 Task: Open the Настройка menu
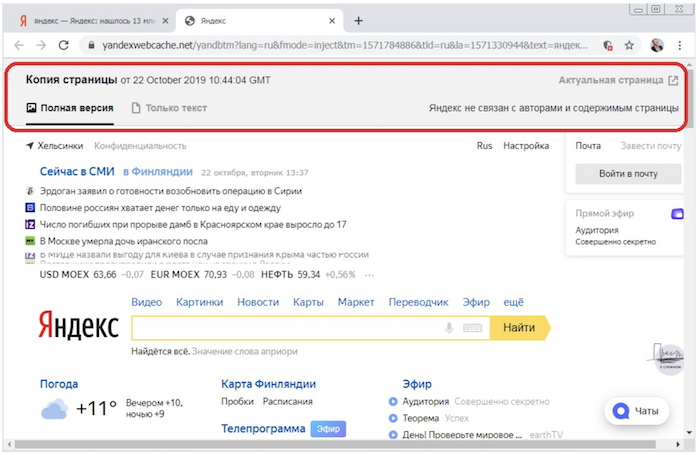point(526,146)
